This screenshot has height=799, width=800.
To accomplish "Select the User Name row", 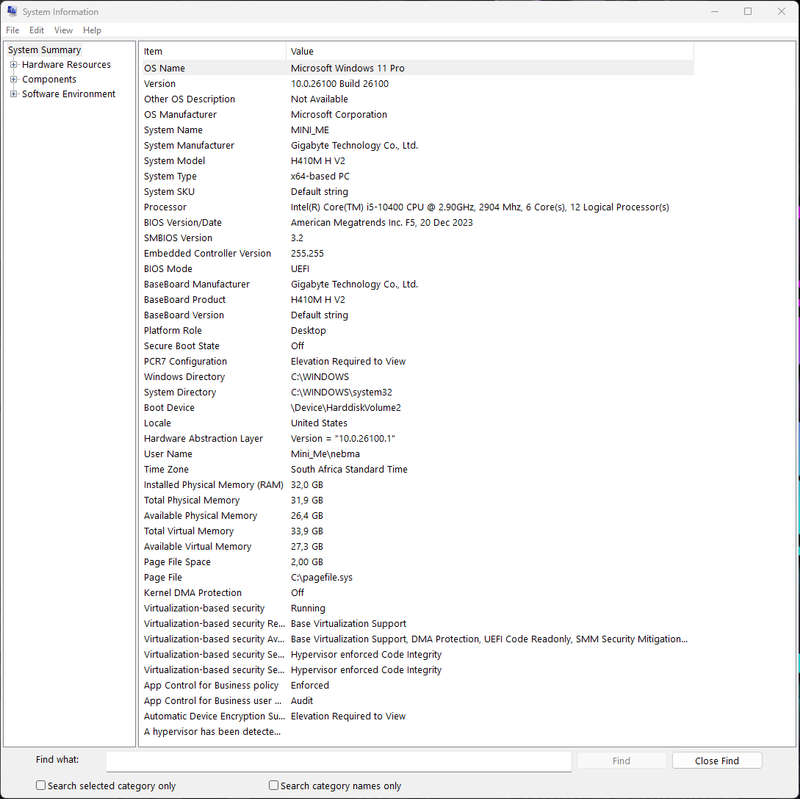I will [417, 454].
